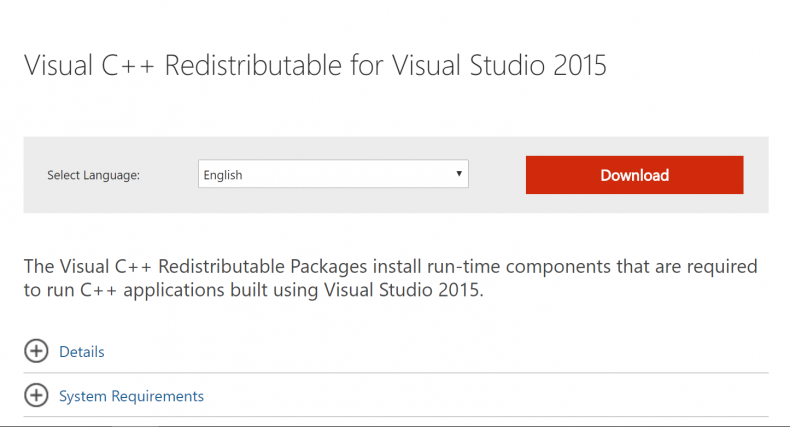The height and width of the screenshot is (427, 790).
Task: Click the divider line below System Requirements
Action: point(396,416)
